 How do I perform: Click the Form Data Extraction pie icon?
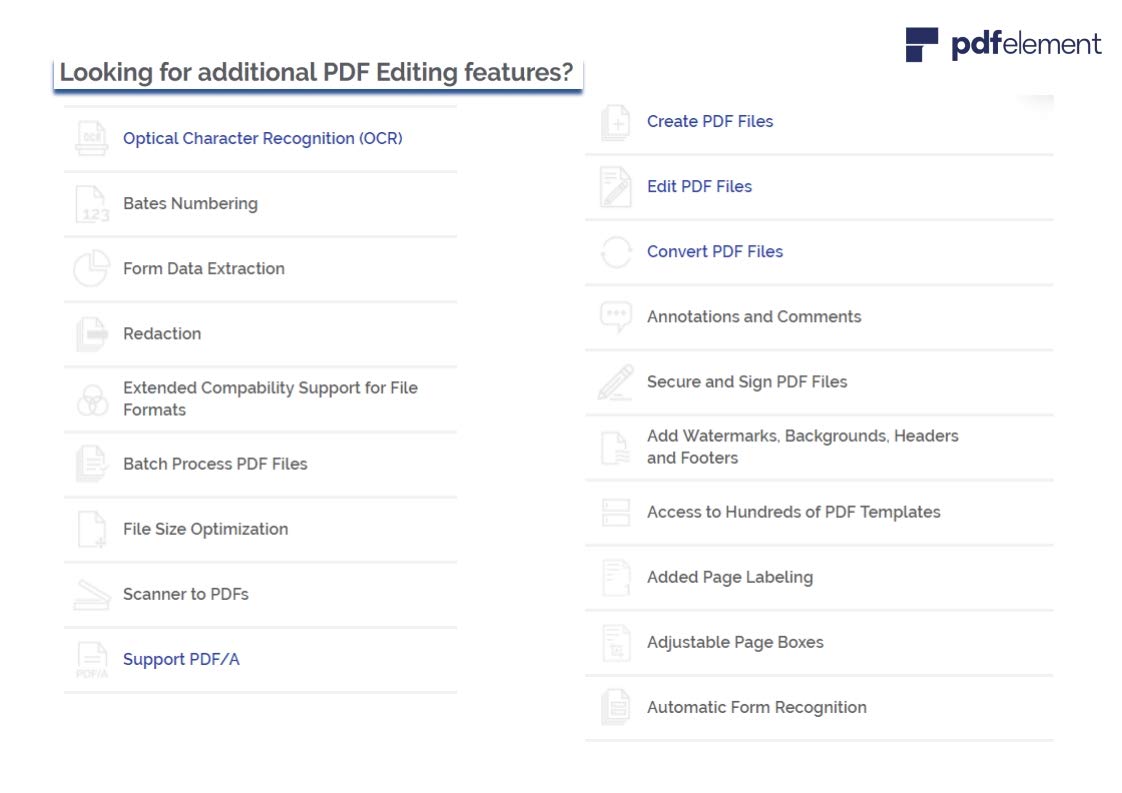pos(92,268)
